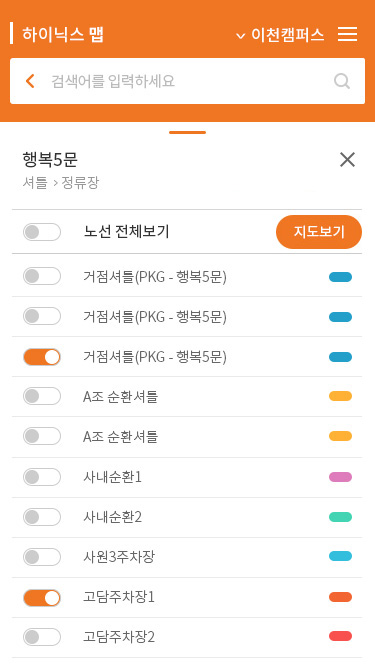Viewport: 375px width, 667px height.
Task: Close the 행복5문 panel with X
Action: pyautogui.click(x=347, y=160)
